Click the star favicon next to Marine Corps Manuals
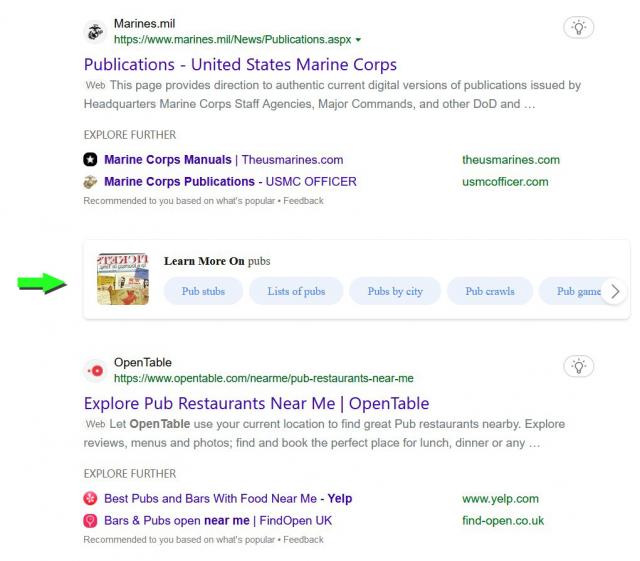This screenshot has width=640, height=561. tap(90, 160)
